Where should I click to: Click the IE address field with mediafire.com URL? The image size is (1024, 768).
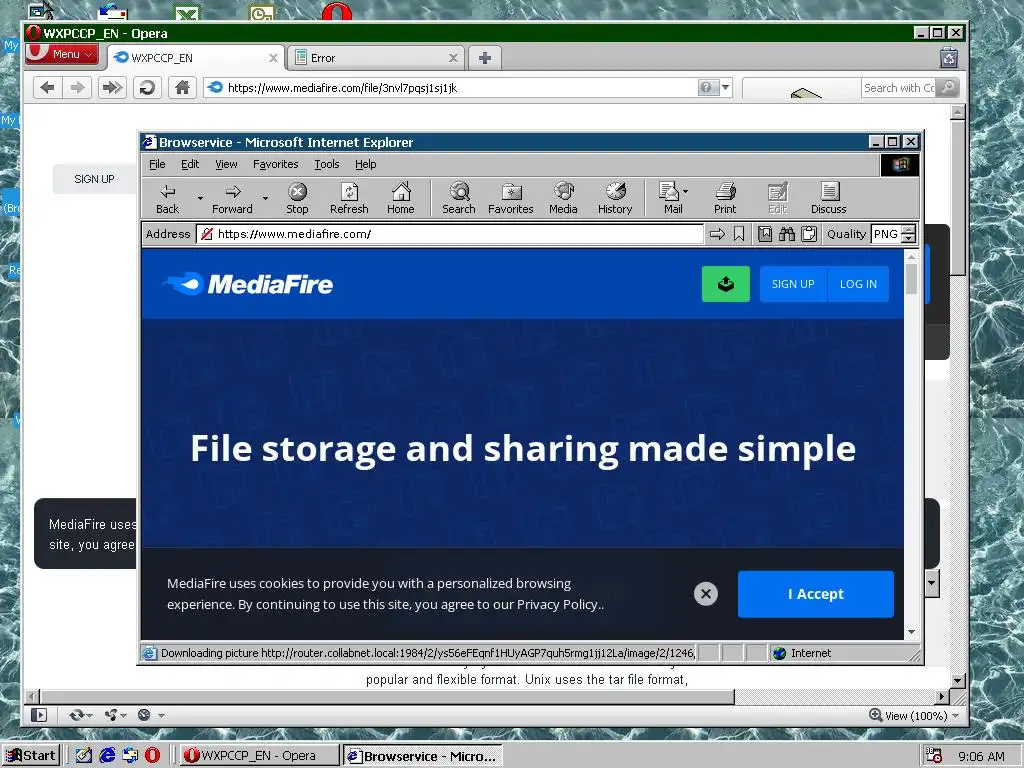[449, 234]
